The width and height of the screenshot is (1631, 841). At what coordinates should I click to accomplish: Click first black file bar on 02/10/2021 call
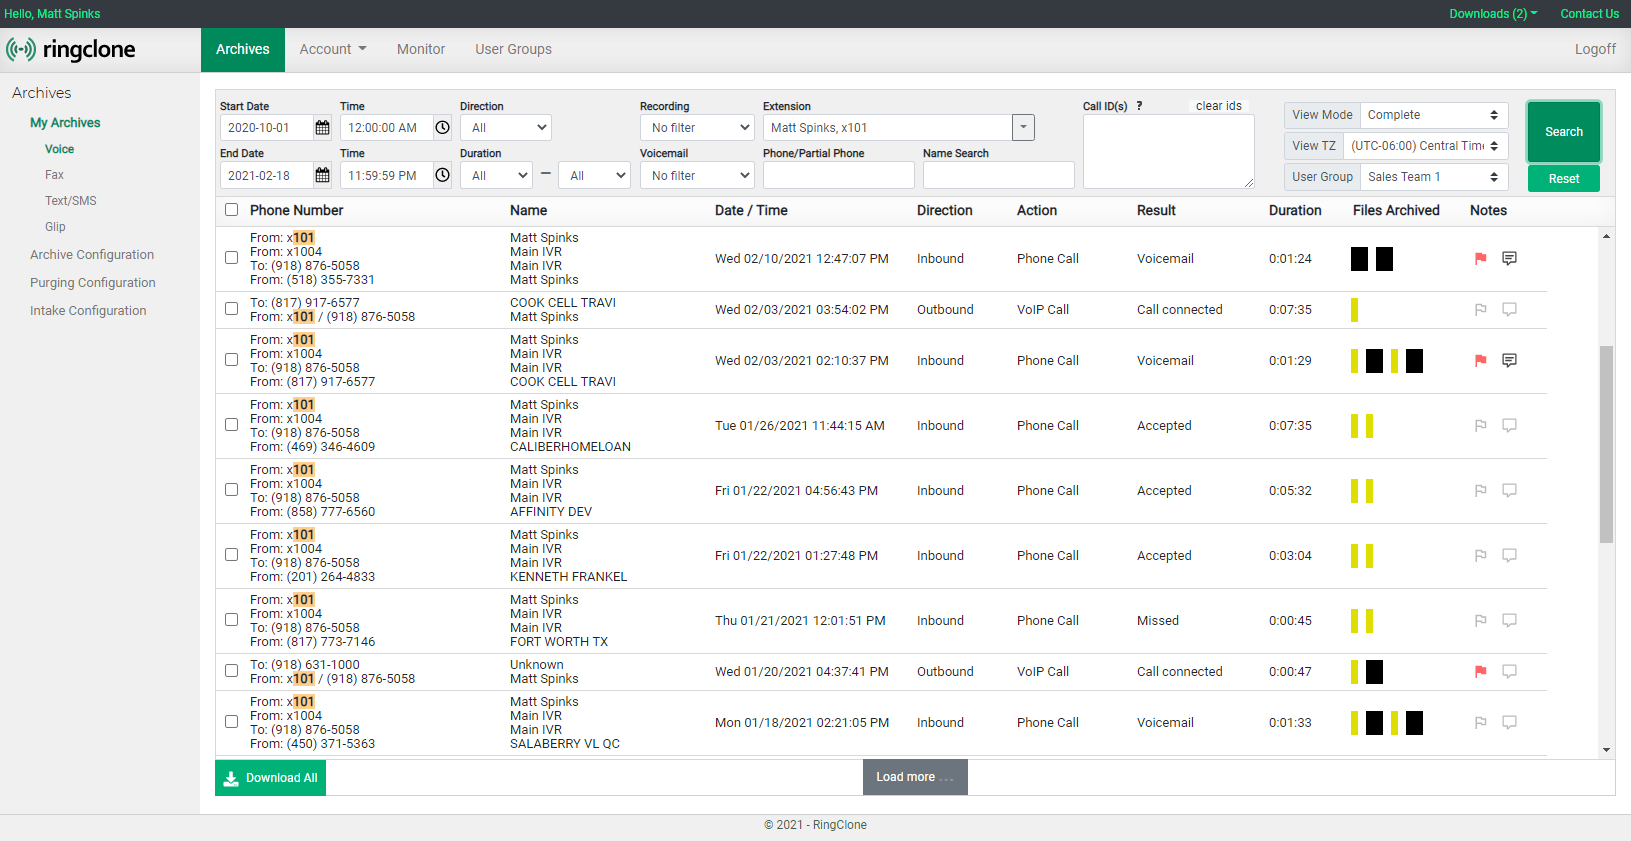(x=1359, y=259)
